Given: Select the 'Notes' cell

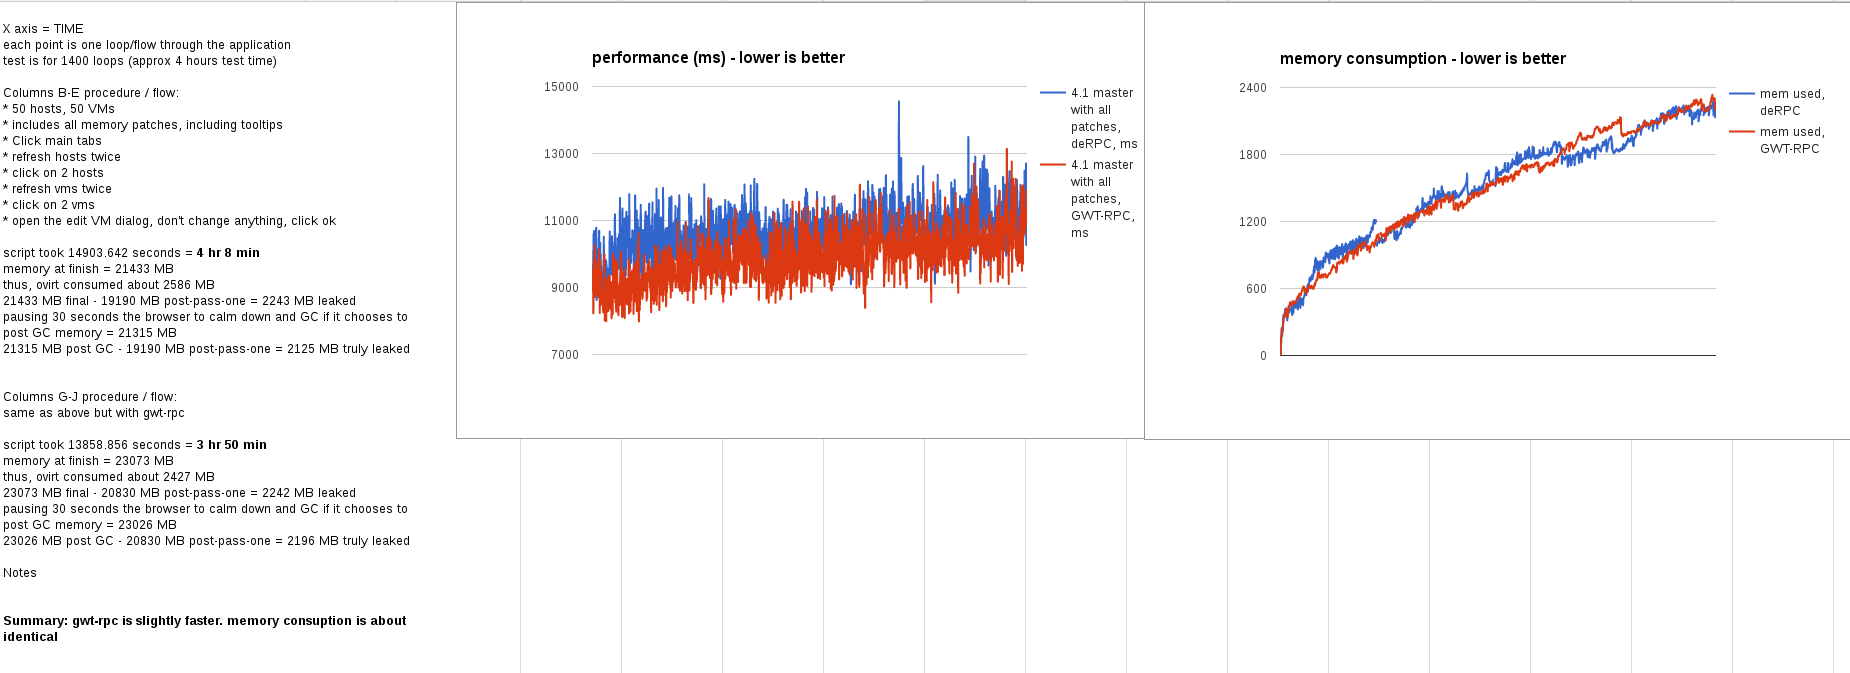Looking at the screenshot, I should (20, 573).
